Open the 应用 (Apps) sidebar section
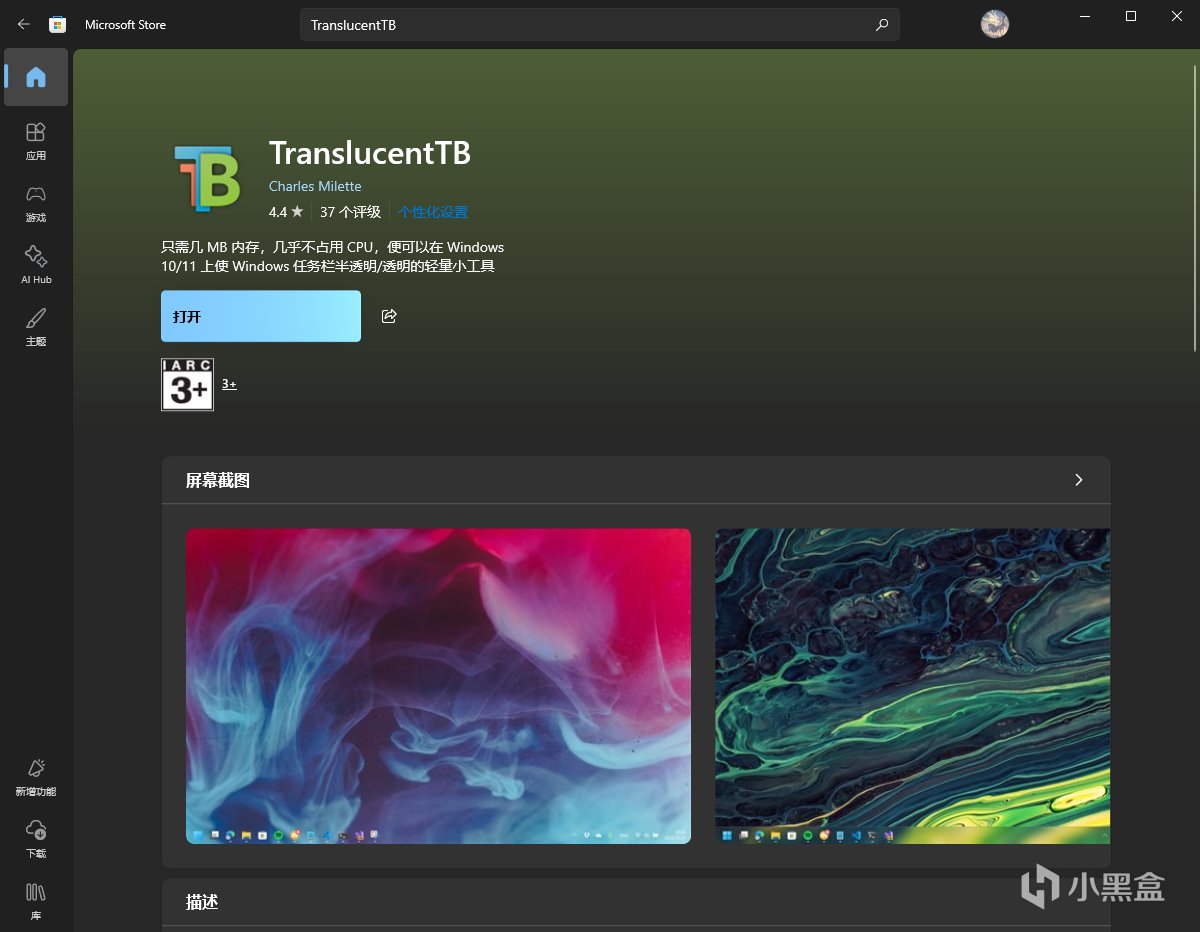This screenshot has width=1200, height=932. (x=36, y=141)
